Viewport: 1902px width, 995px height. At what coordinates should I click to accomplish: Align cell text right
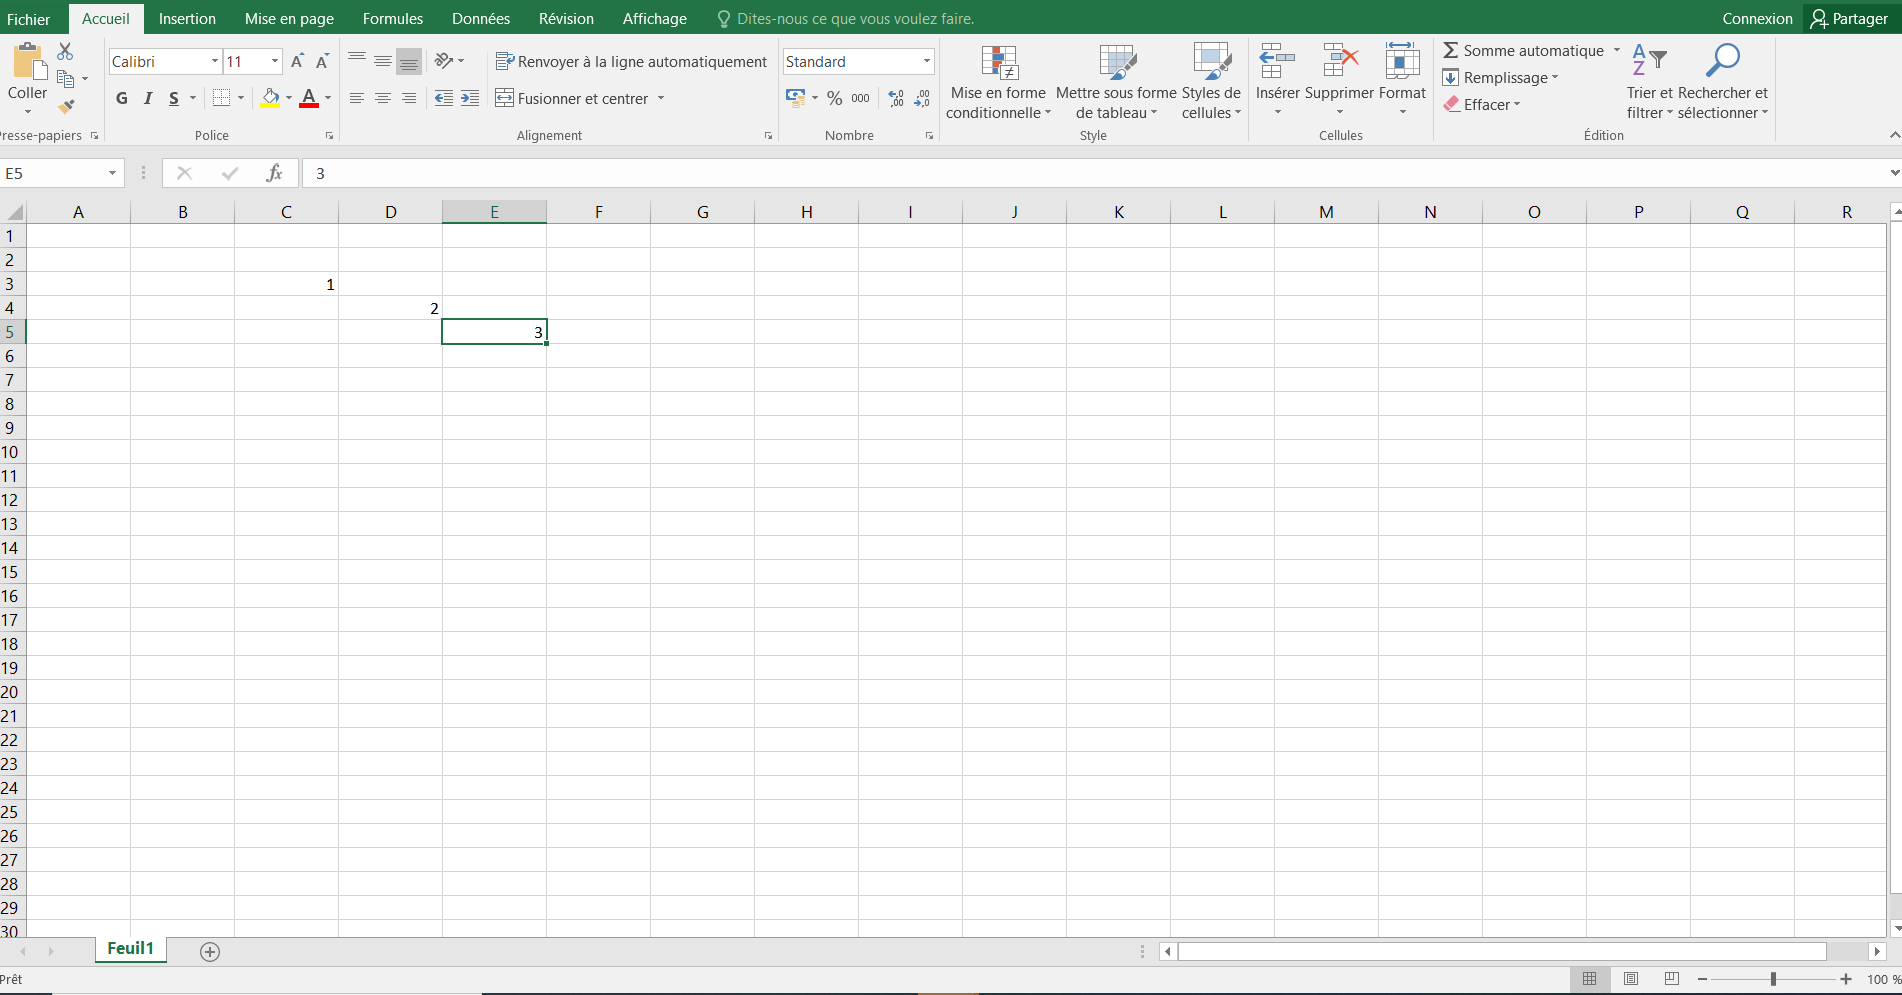[409, 98]
